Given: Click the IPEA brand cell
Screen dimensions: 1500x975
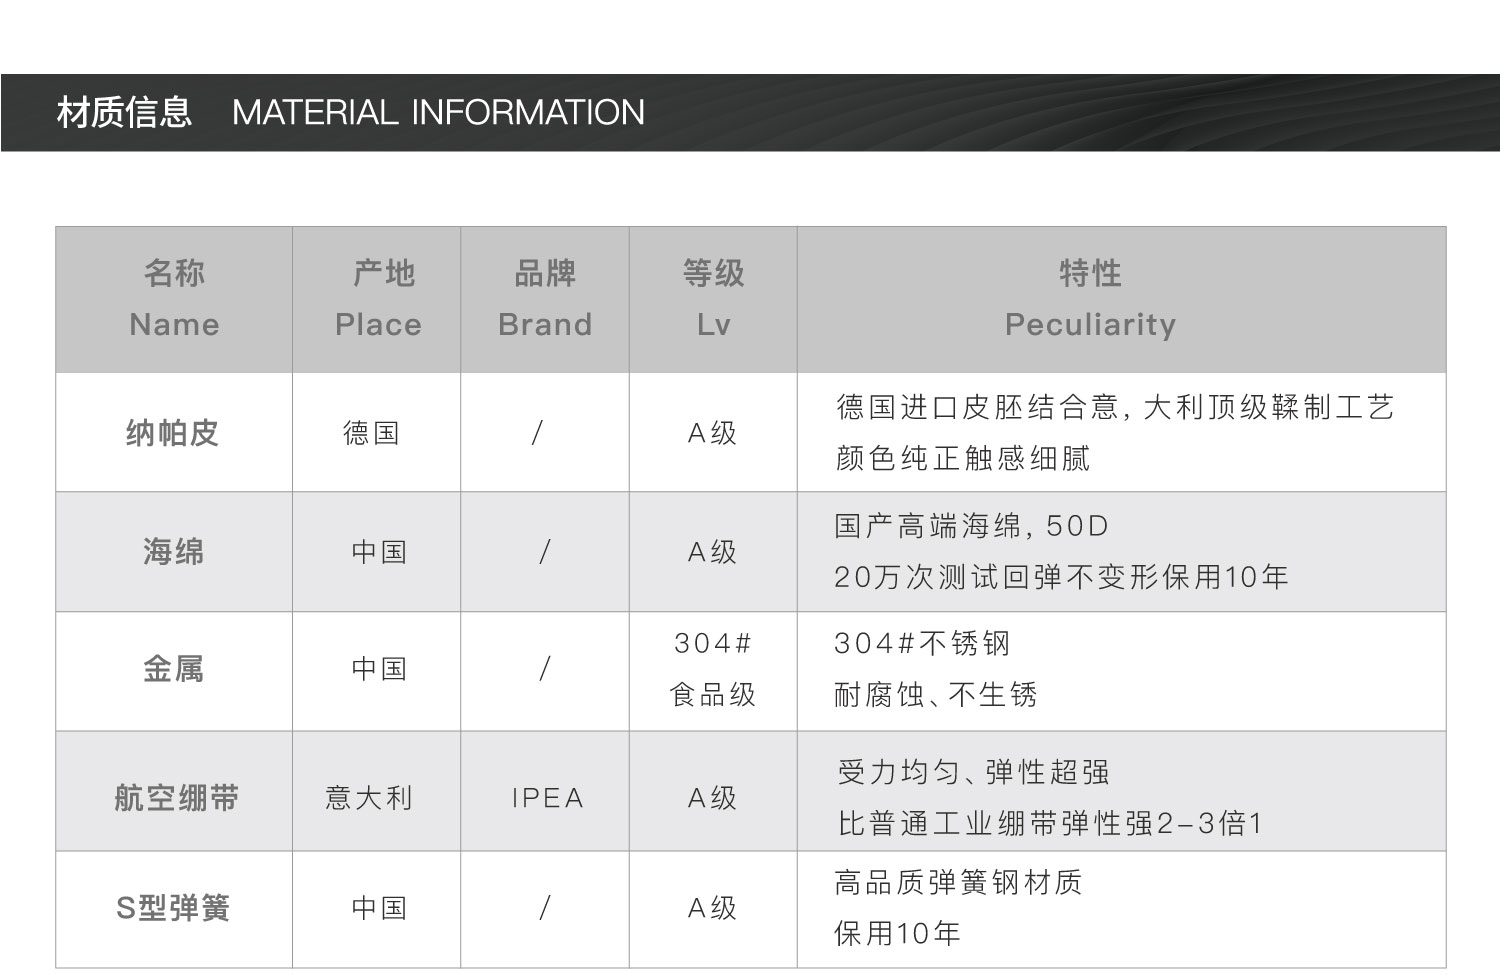Looking at the screenshot, I should [547, 798].
